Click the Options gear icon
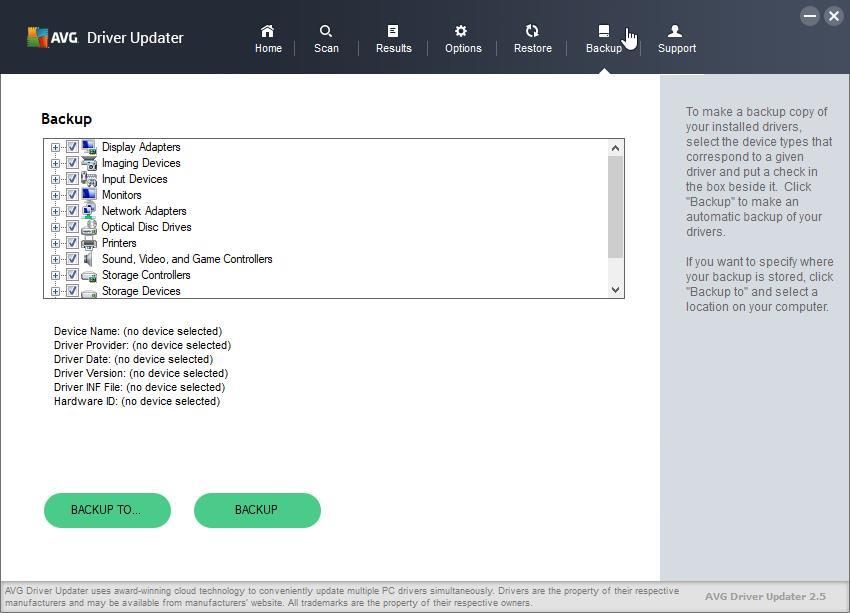Viewport: 850px width, 613px height. pos(461,31)
